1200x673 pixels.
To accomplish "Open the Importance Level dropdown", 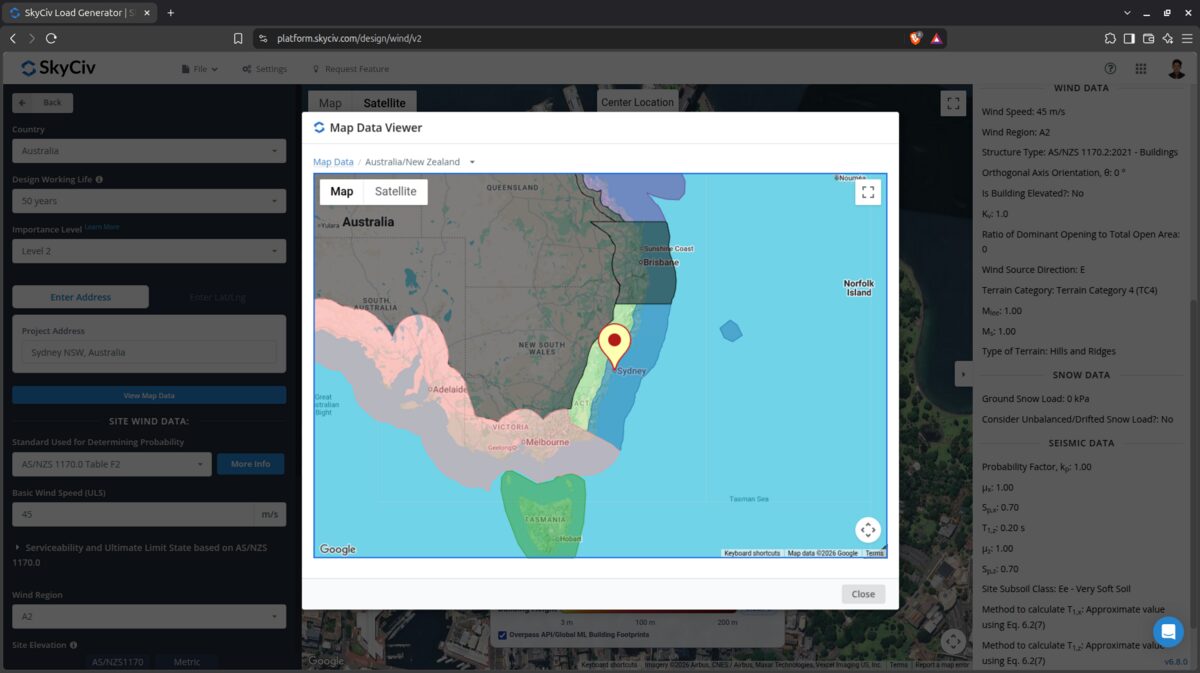I will click(x=149, y=251).
